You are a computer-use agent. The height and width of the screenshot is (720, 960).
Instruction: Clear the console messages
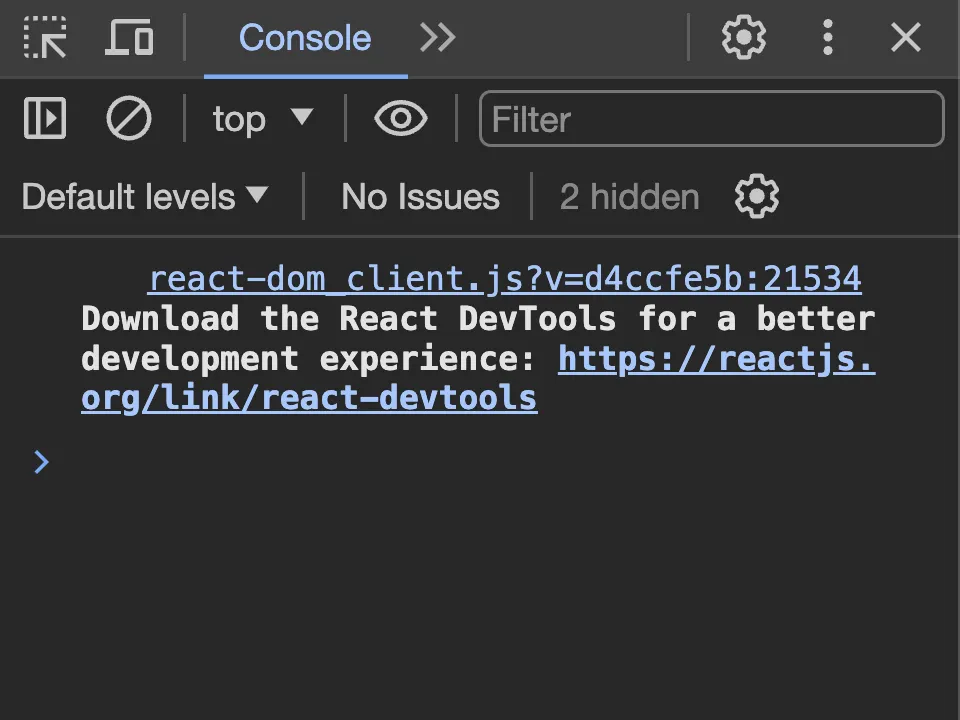coord(129,119)
